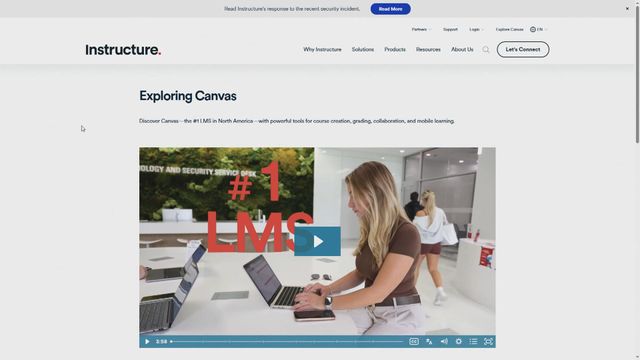Click the Instructure logo
The width and height of the screenshot is (640, 360).
pos(123,50)
